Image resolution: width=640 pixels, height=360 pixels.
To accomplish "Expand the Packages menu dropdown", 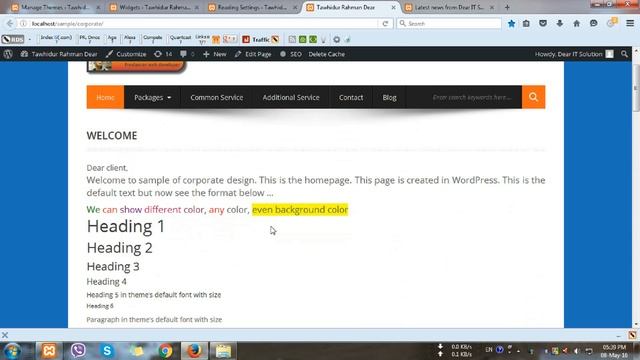I will (x=152, y=97).
